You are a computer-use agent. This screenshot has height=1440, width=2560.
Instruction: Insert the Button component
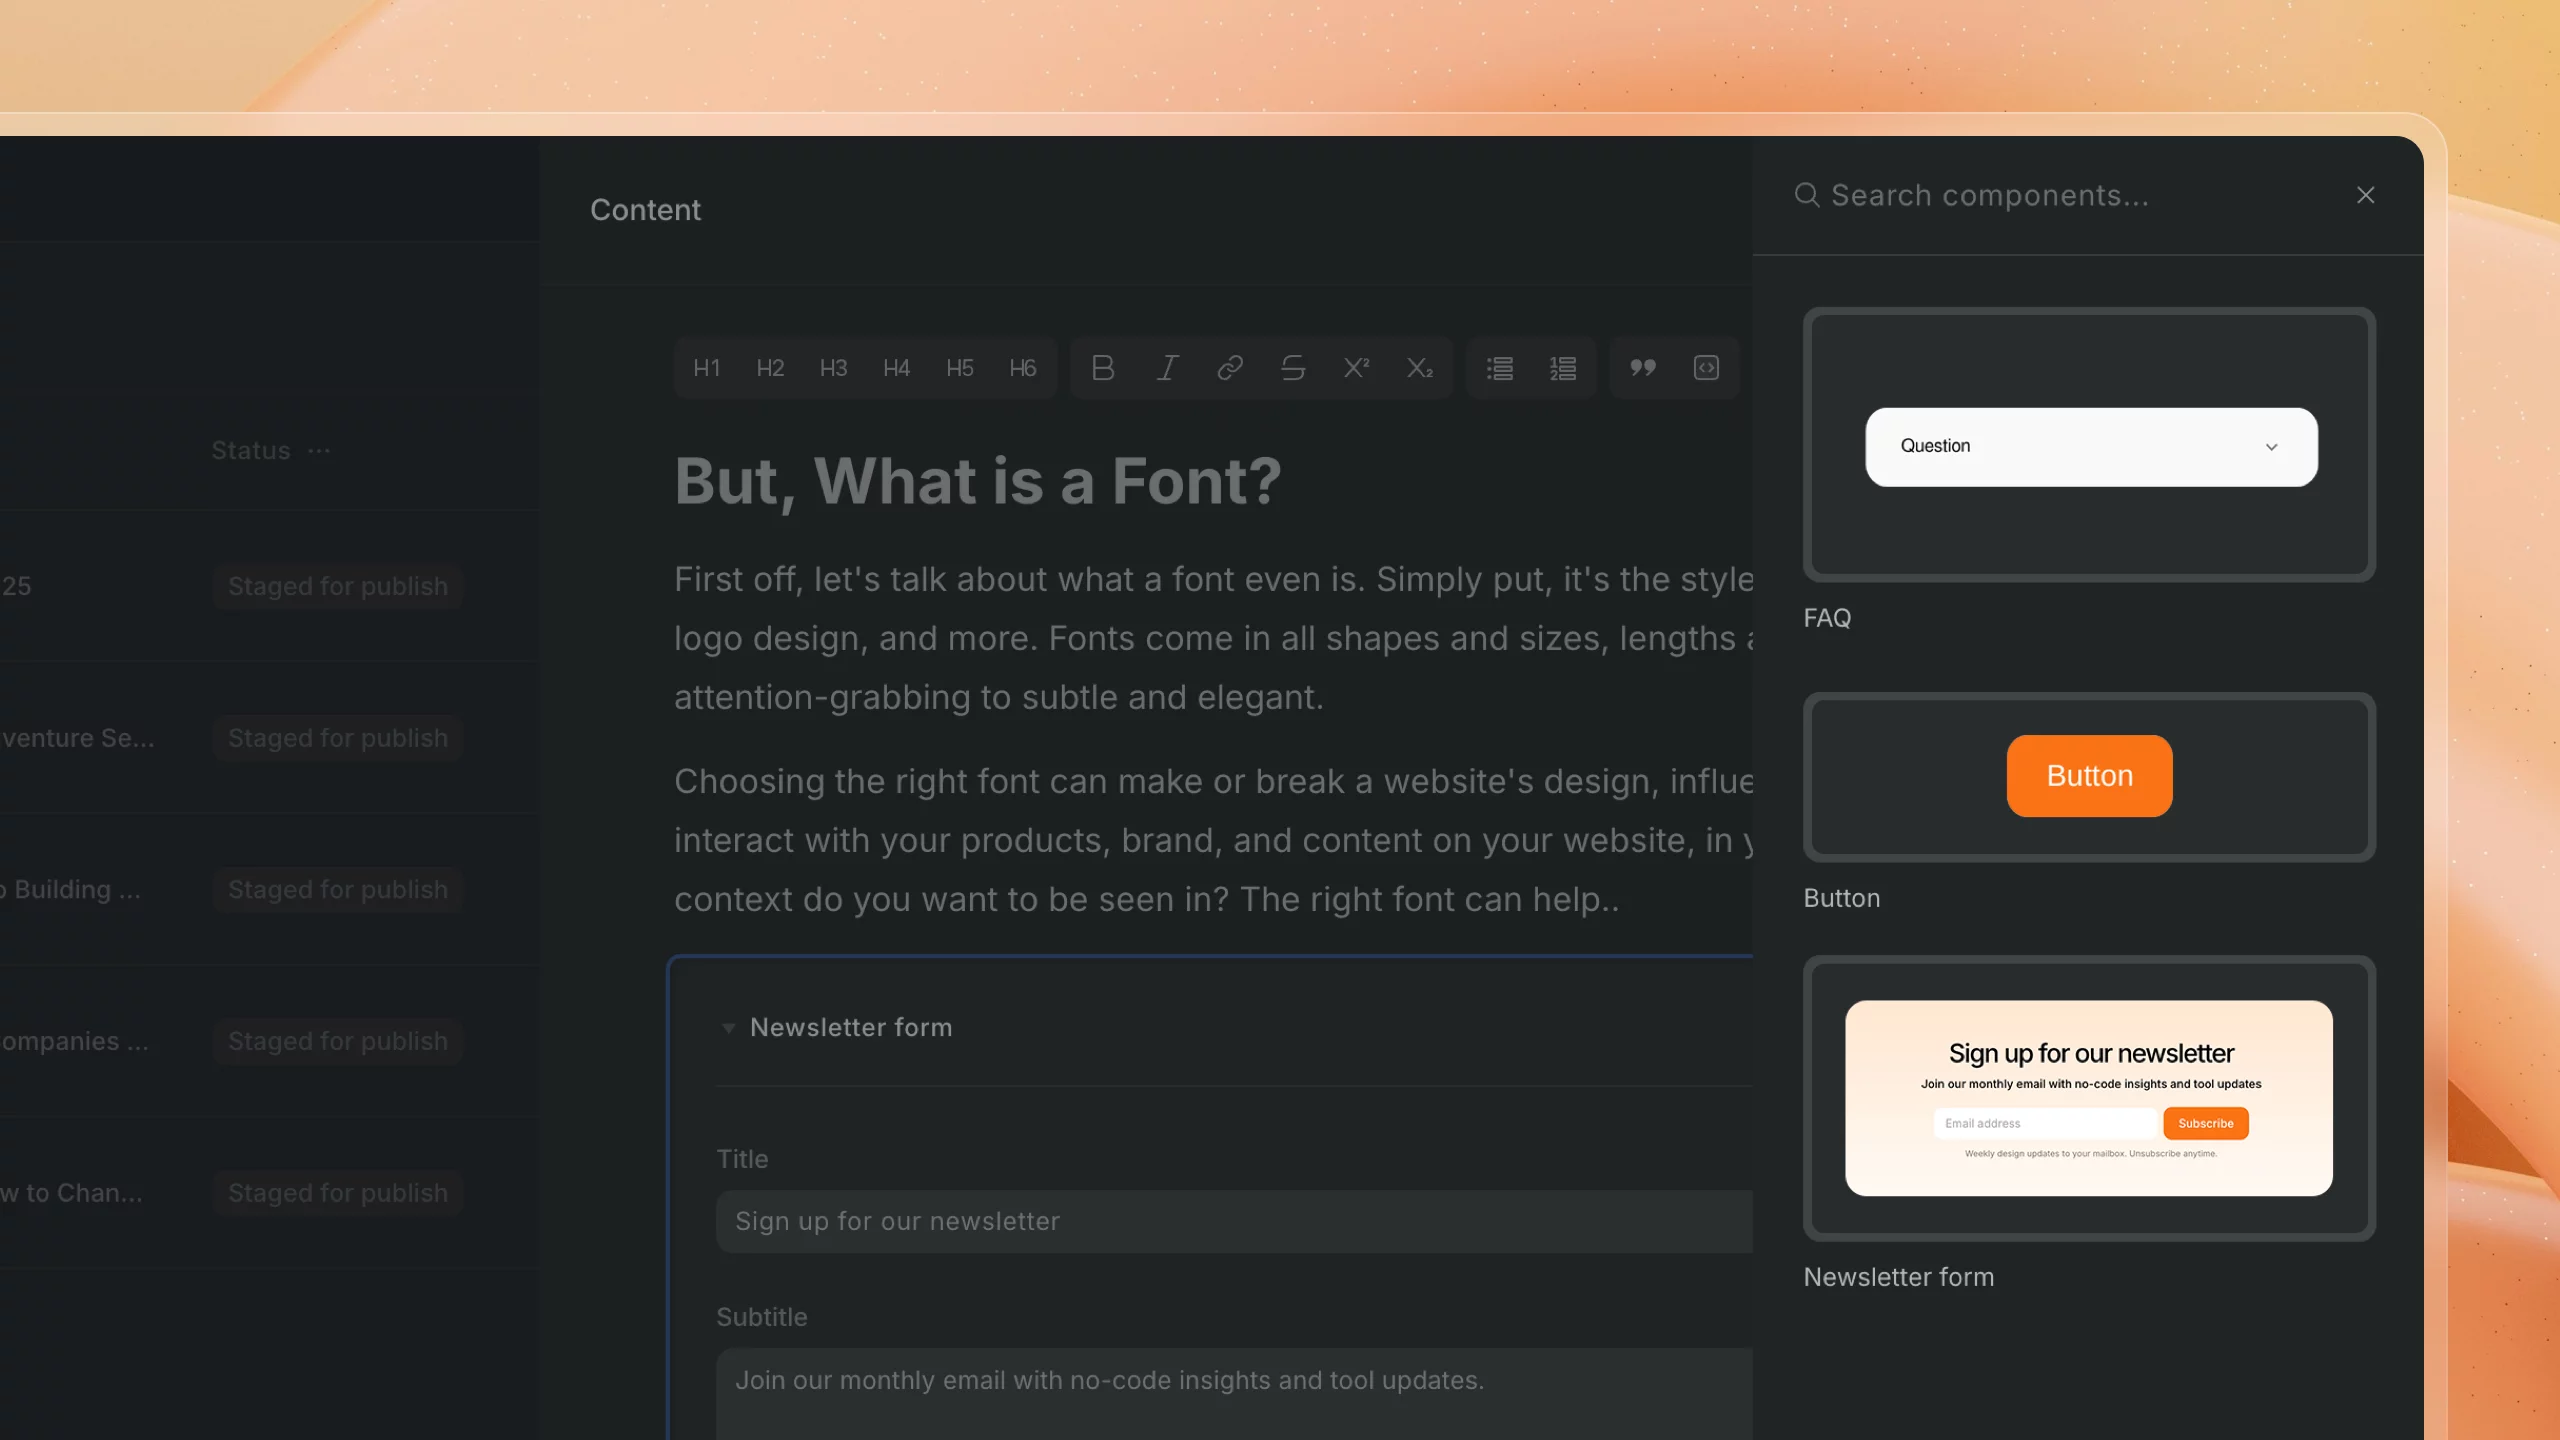[2089, 776]
